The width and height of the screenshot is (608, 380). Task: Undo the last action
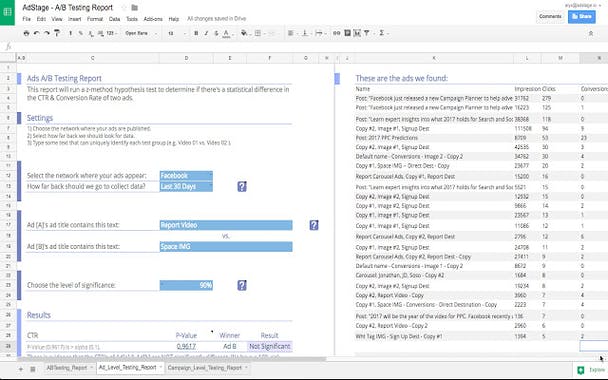click(x=36, y=33)
